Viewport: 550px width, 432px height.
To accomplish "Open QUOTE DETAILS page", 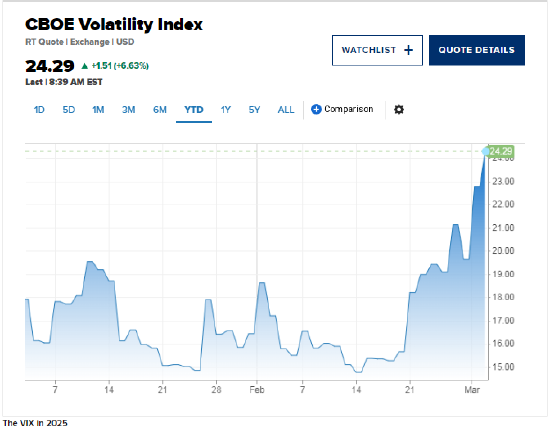I will click(x=477, y=50).
